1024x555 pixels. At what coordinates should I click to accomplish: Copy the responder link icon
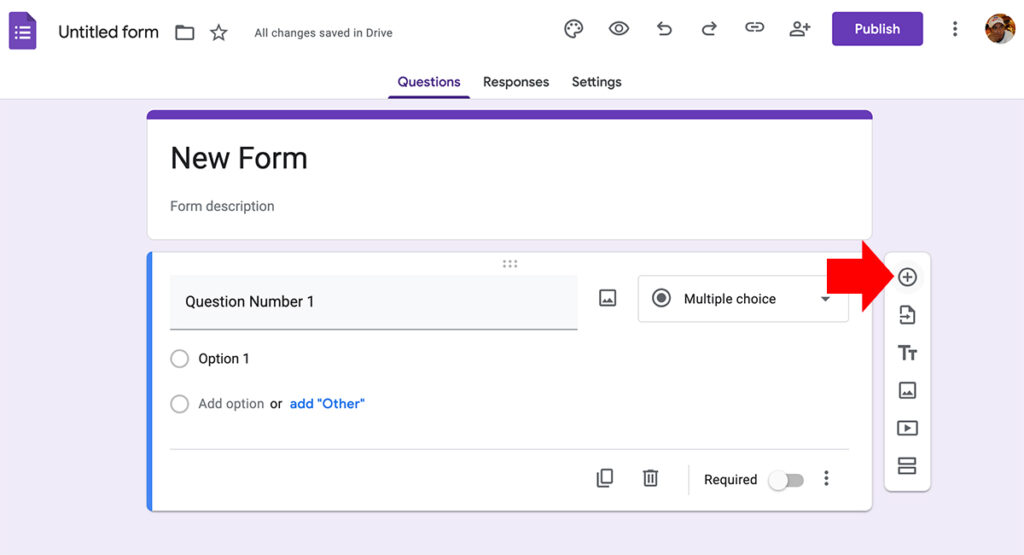[754, 27]
